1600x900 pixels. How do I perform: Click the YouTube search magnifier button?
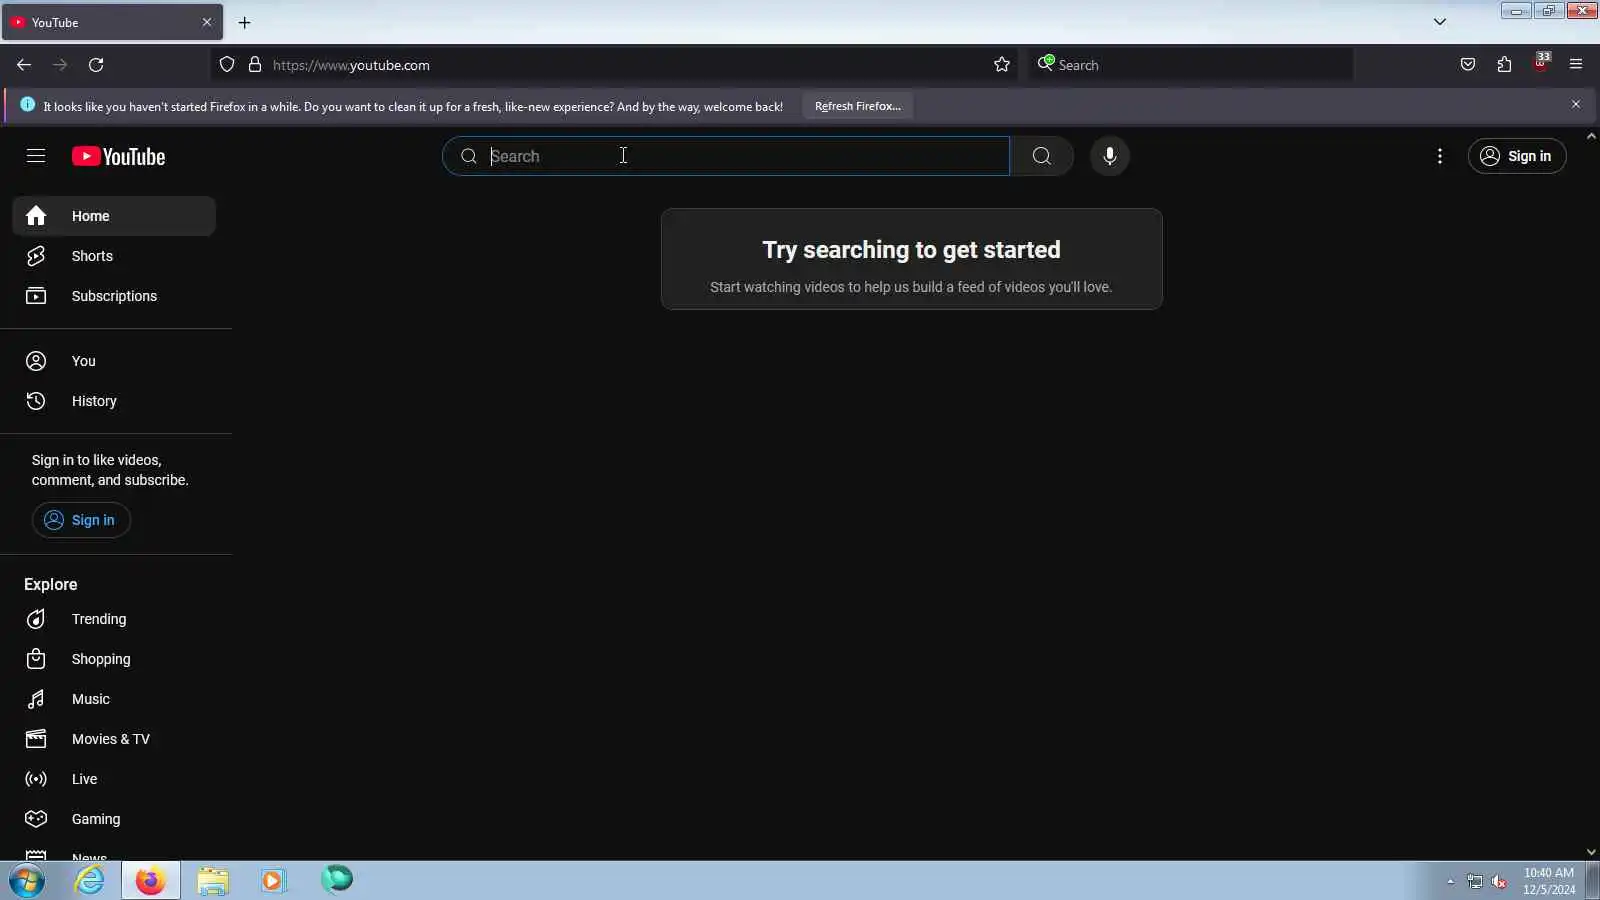pyautogui.click(x=1042, y=156)
